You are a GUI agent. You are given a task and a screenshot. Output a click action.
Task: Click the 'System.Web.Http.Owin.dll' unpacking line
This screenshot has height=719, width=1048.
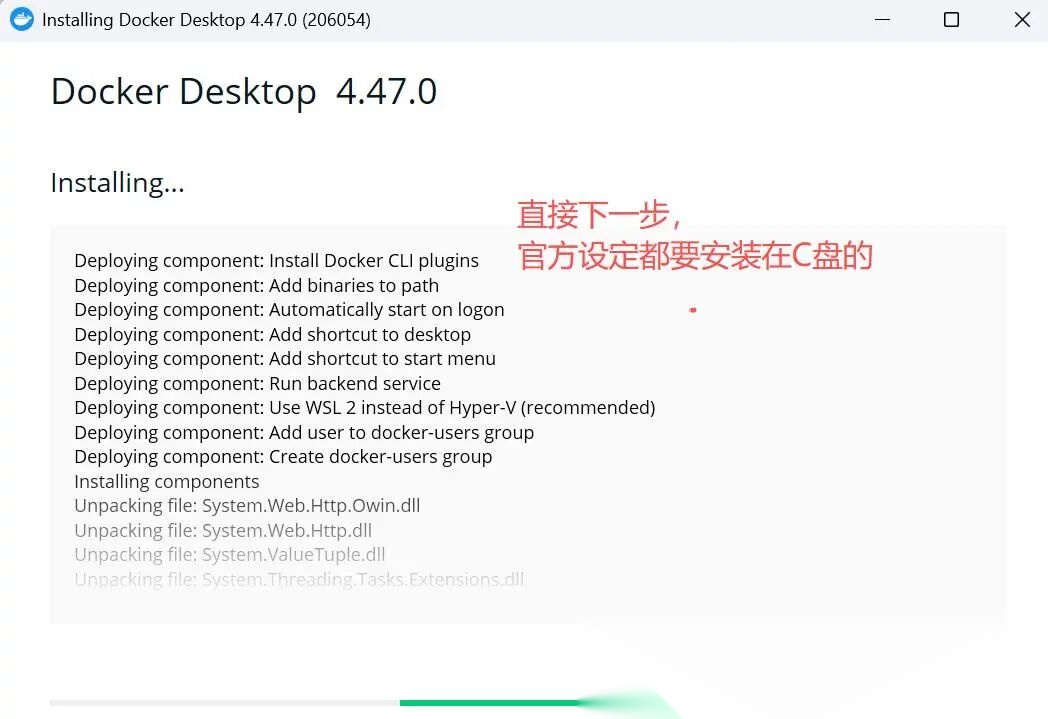point(247,506)
